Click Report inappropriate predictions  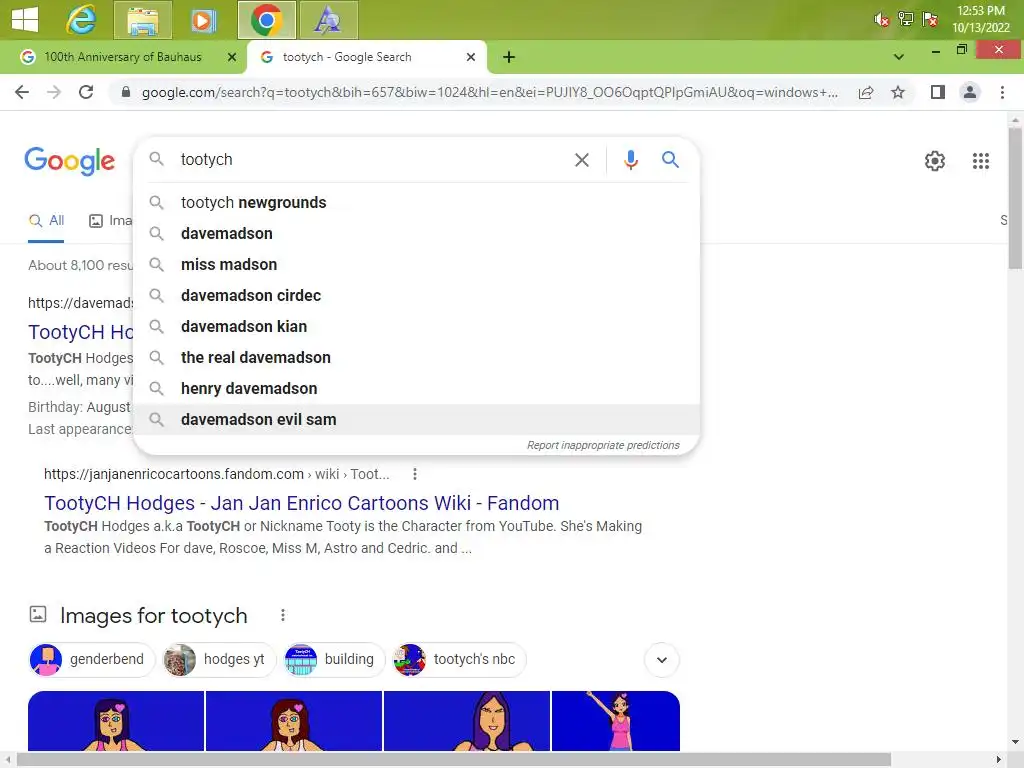[x=603, y=445]
